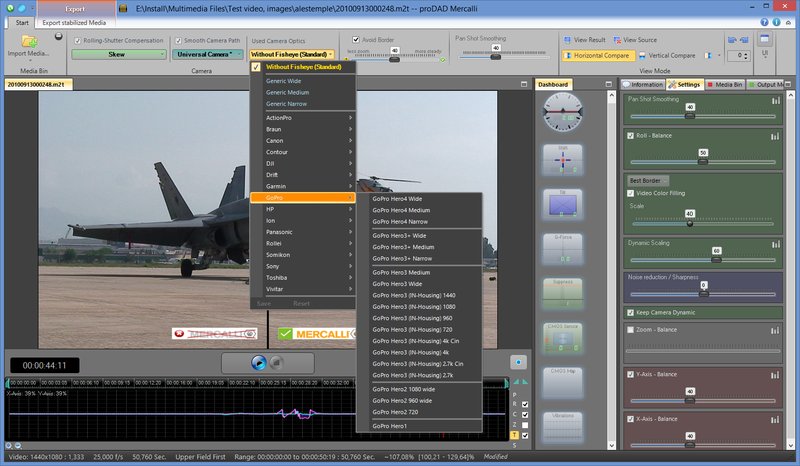Switch to the Information tab
Screen dimensions: 800x466
pyautogui.click(x=642, y=85)
